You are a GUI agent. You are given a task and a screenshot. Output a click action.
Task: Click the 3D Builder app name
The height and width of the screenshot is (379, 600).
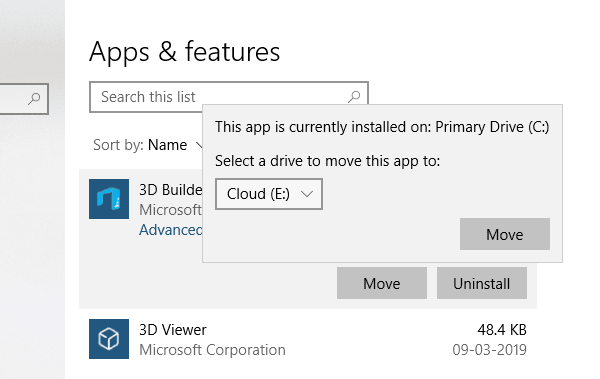(171, 190)
